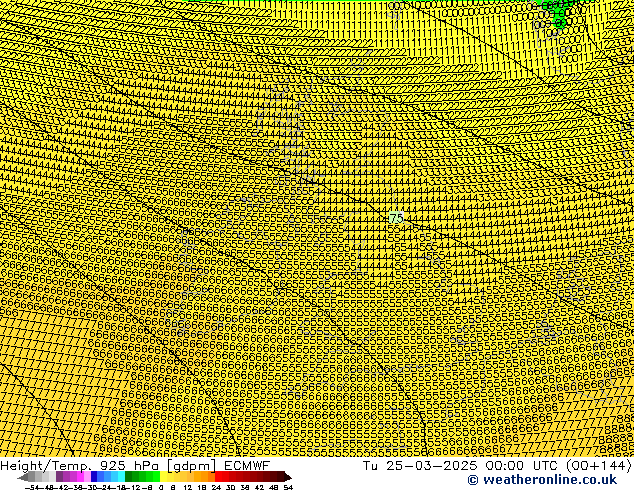
Task: Click the legend value 30
Action: [230, 488]
